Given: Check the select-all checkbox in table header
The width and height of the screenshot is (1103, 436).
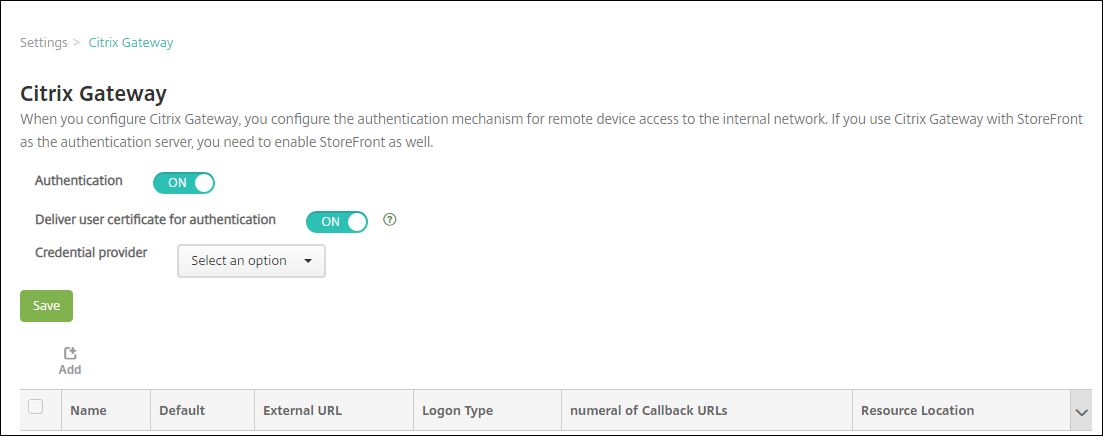Looking at the screenshot, I should (36, 407).
